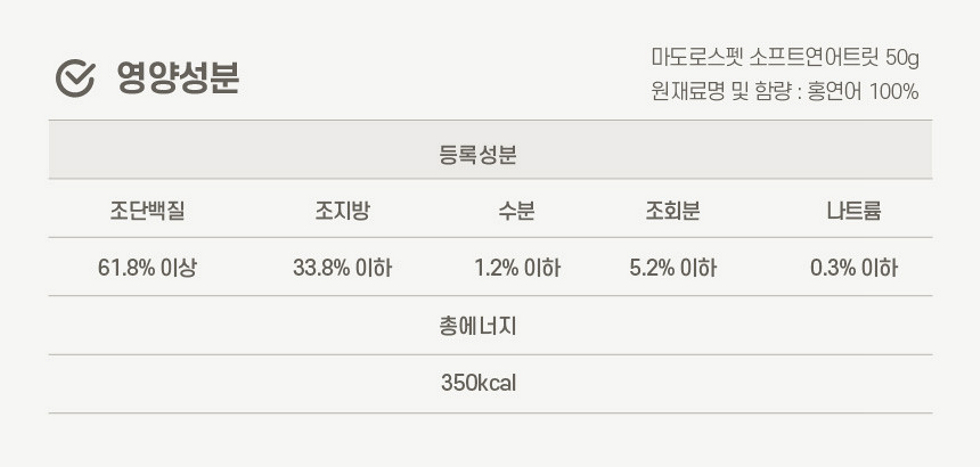This screenshot has height=467, width=980.
Task: Select the product name 마도로스펫 소프트연어트릿 50g
Action: coord(785,59)
